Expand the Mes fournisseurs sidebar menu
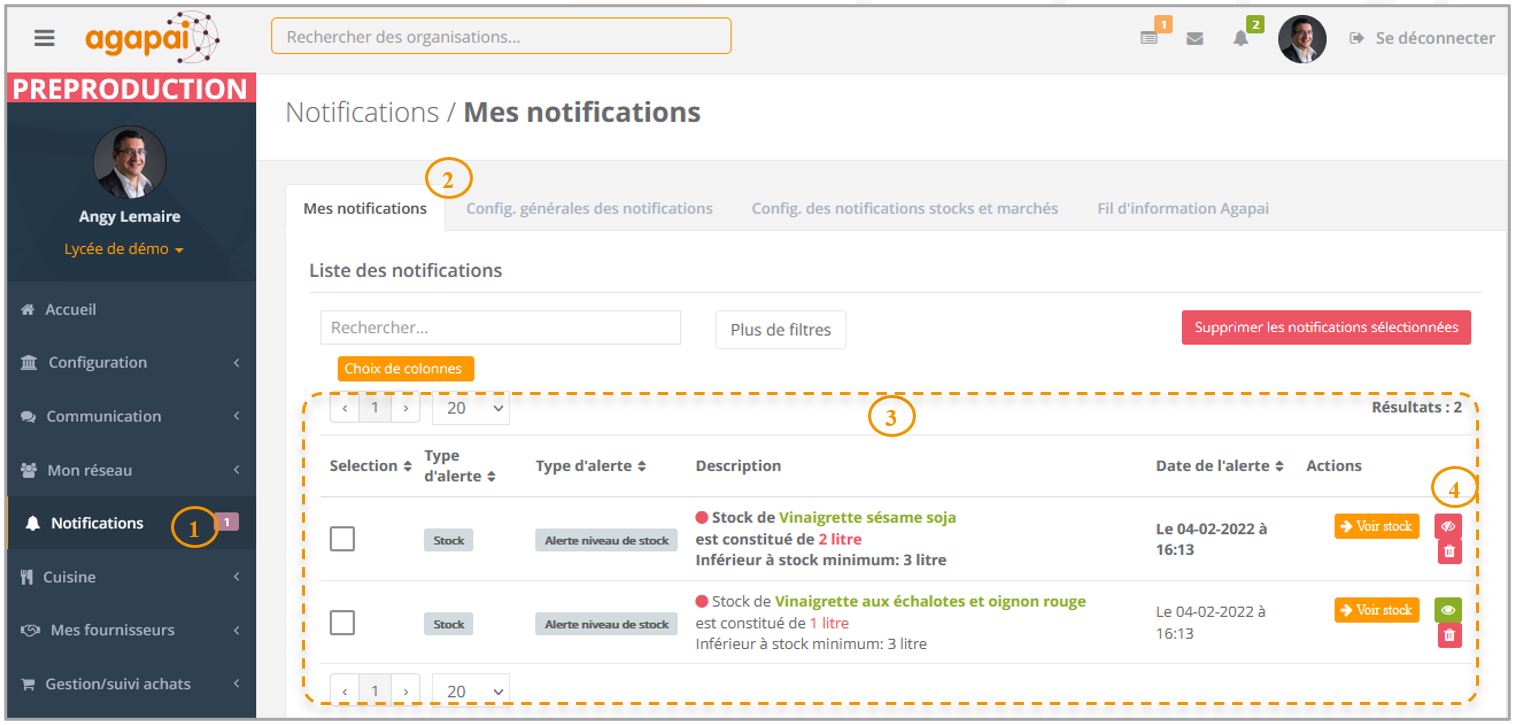This screenshot has height=725, width=1513. coord(130,630)
